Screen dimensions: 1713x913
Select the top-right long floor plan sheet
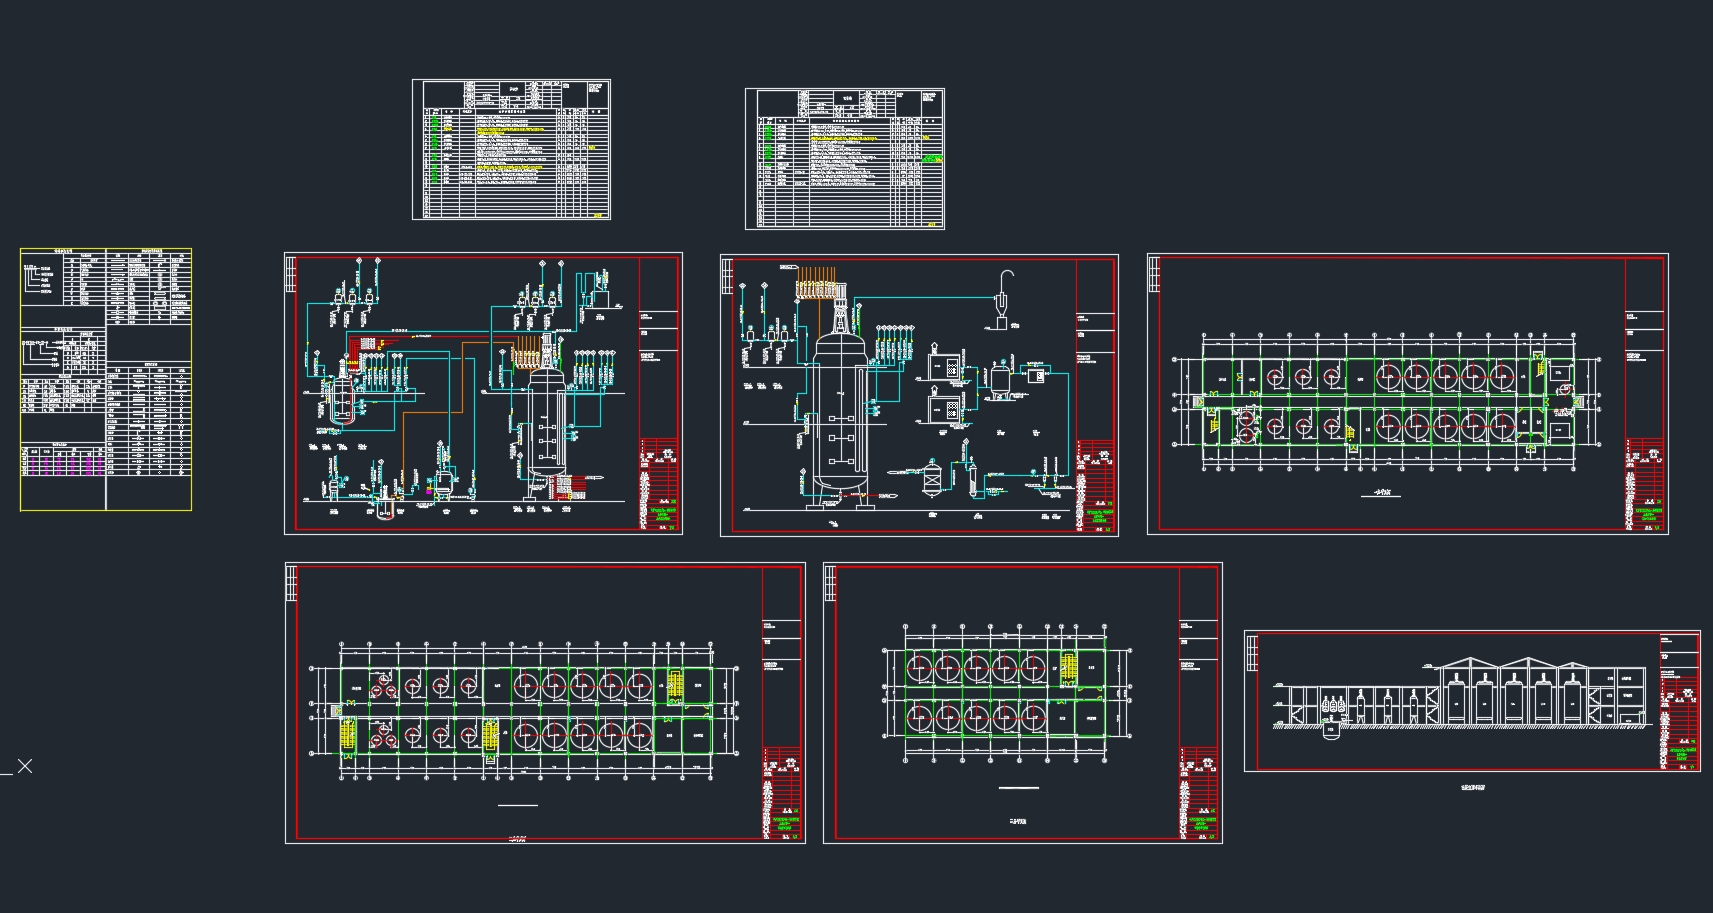pyautogui.click(x=1406, y=394)
